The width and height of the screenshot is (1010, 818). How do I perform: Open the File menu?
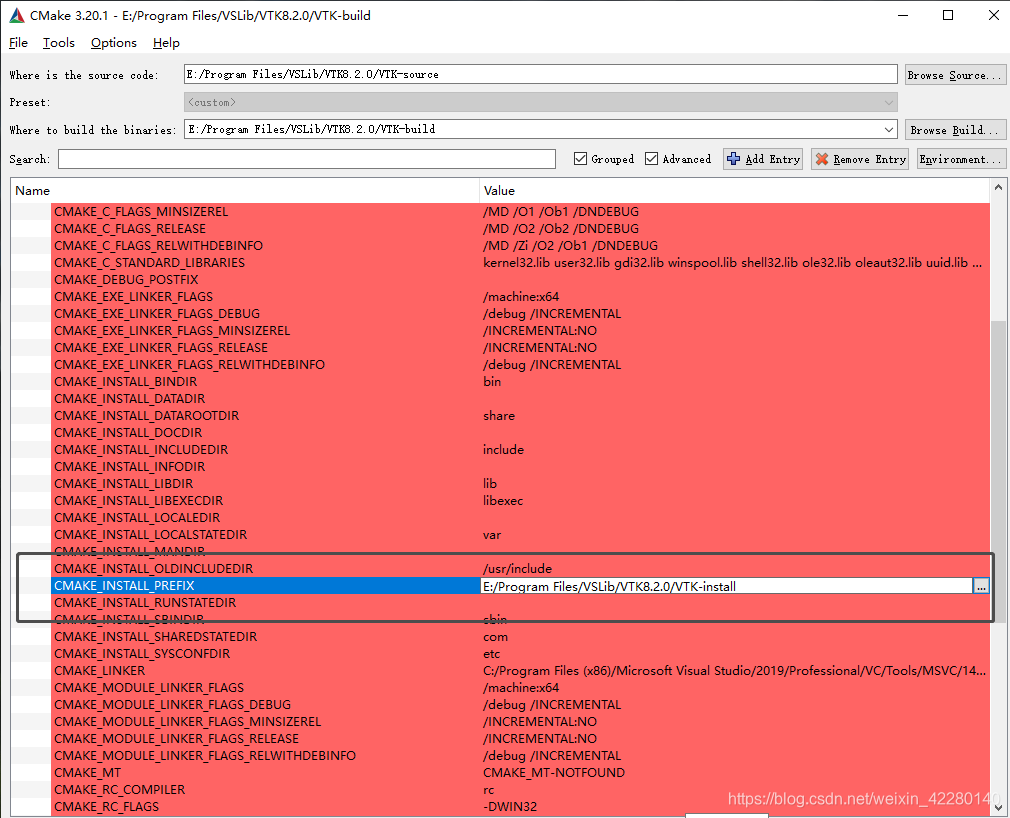[x=18, y=43]
